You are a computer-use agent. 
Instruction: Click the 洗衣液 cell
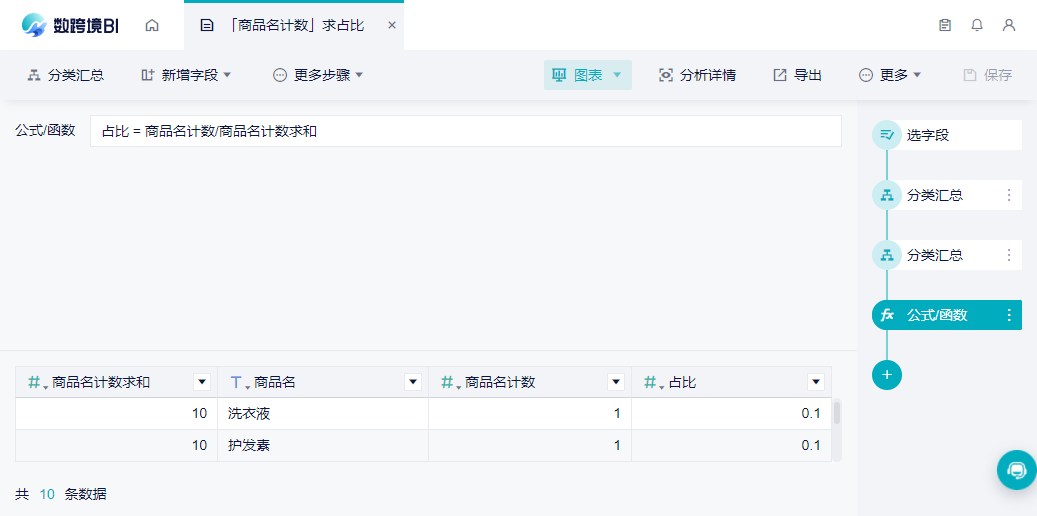[x=323, y=413]
